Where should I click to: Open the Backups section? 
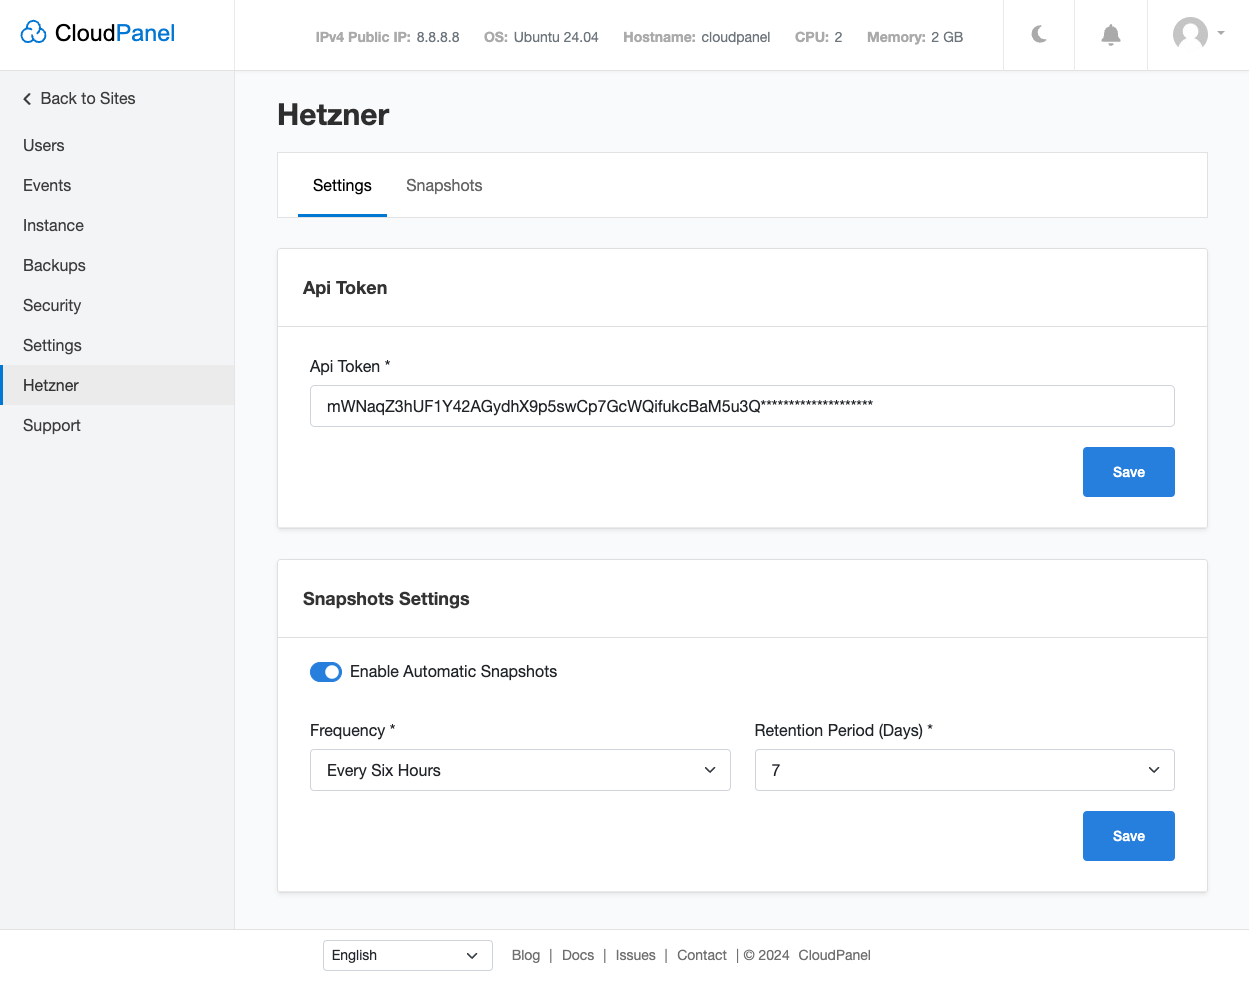coord(54,265)
